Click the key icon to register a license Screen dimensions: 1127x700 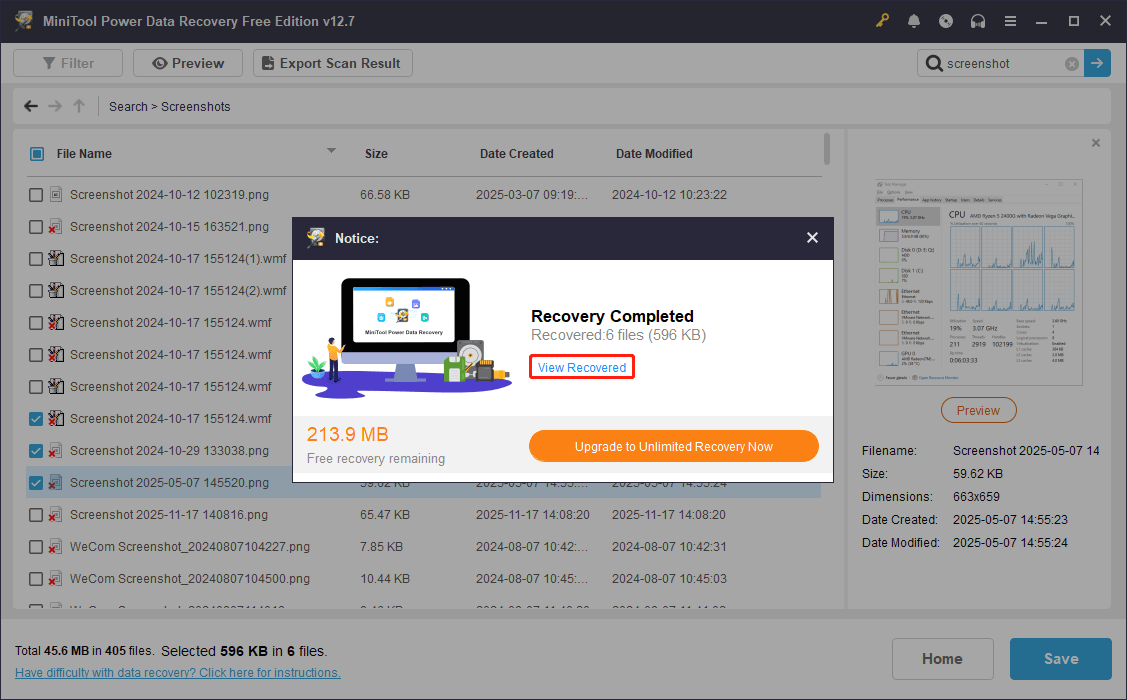[882, 20]
